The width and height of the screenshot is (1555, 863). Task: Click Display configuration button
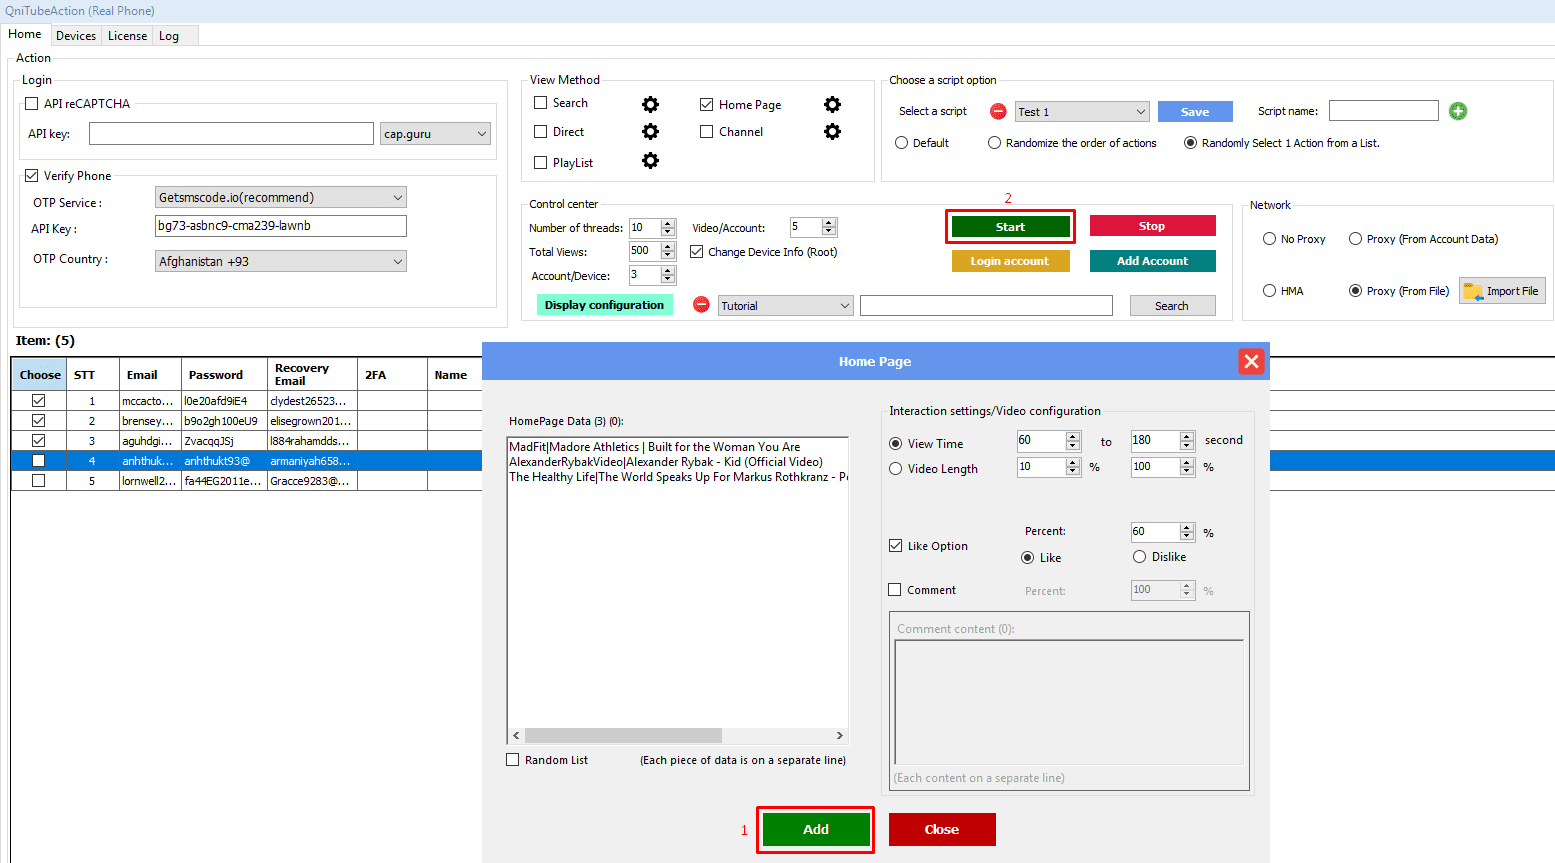604,305
